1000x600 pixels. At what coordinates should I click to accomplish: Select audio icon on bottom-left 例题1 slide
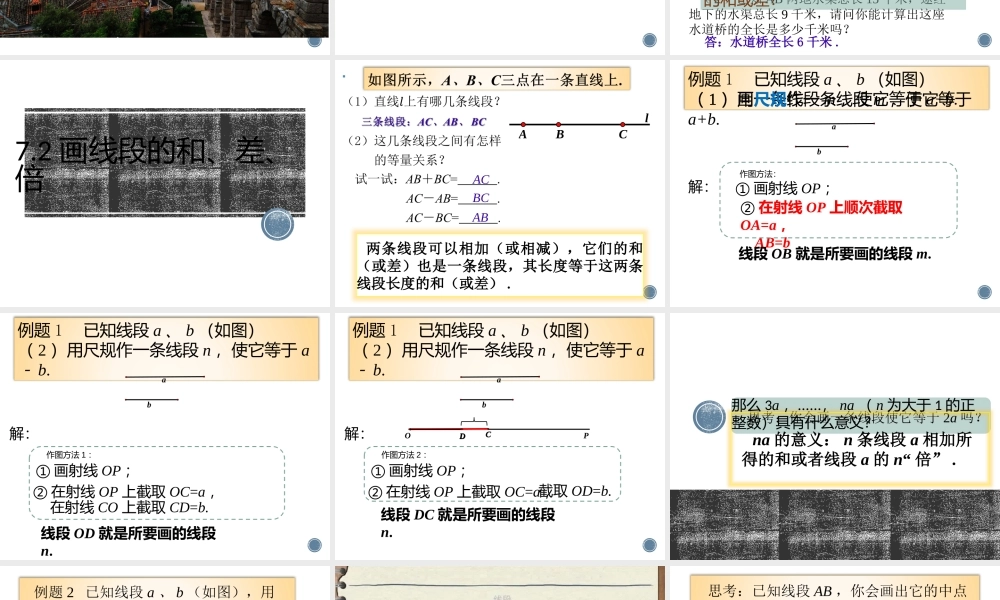[314, 546]
